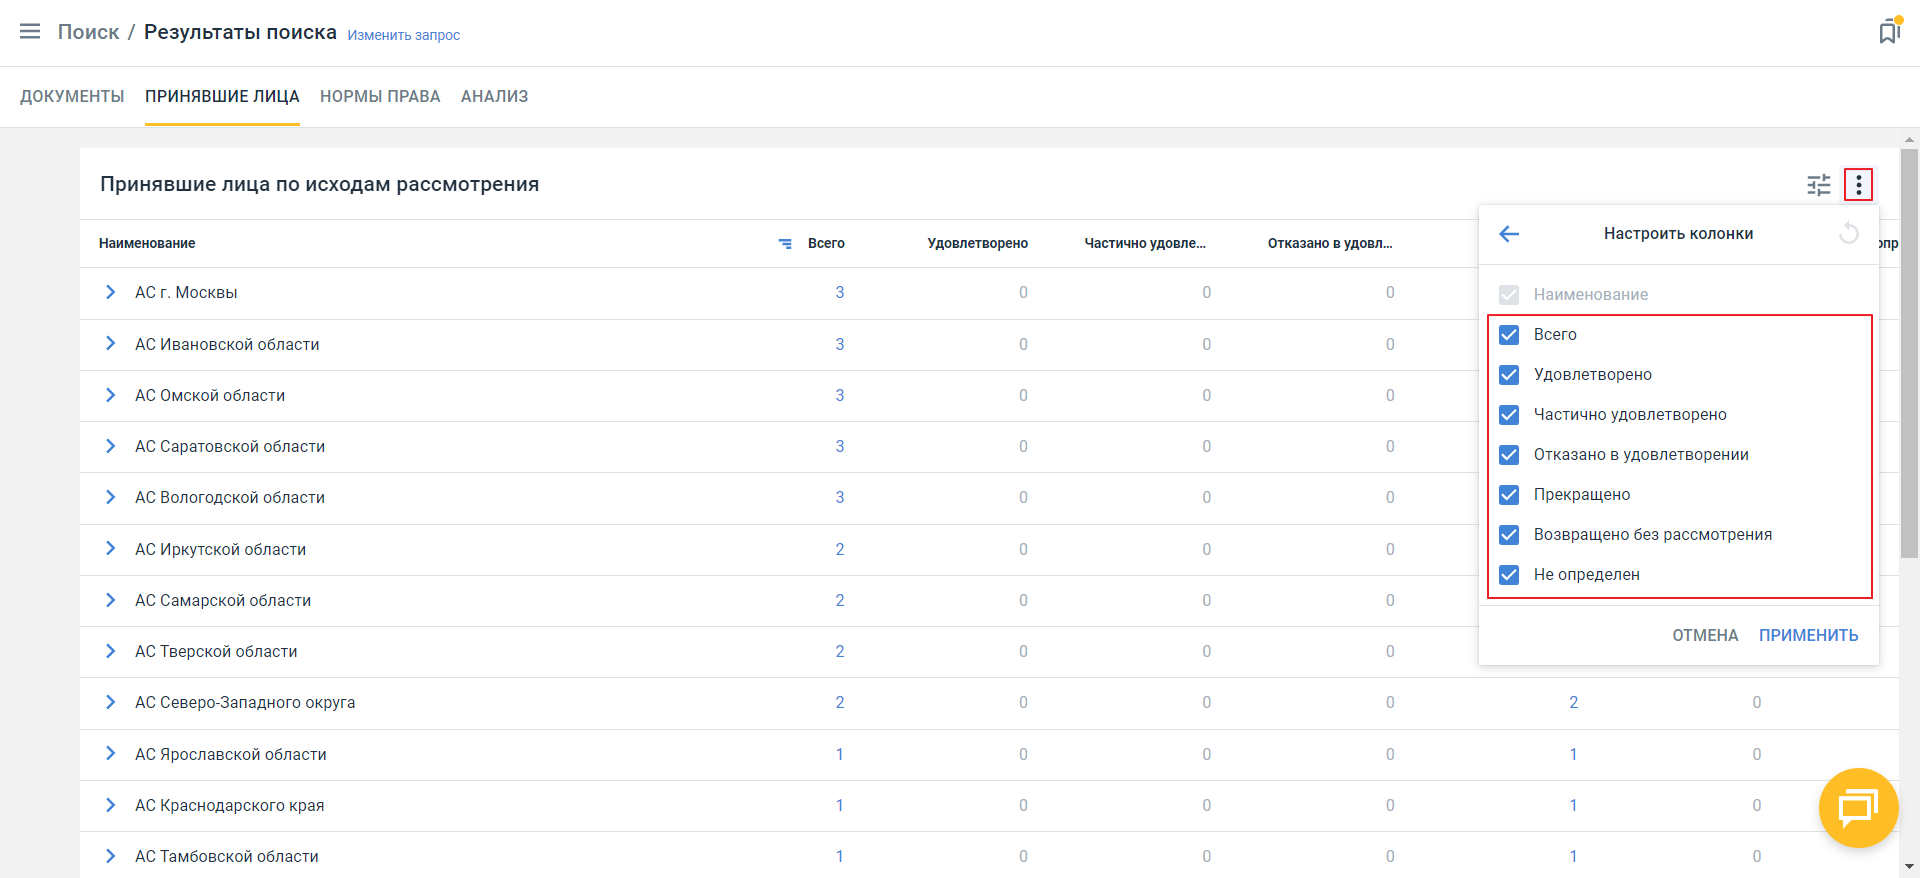Screen dimensions: 1920x878
Task: Expand АС Северо-Западного округа row
Action: click(x=110, y=702)
